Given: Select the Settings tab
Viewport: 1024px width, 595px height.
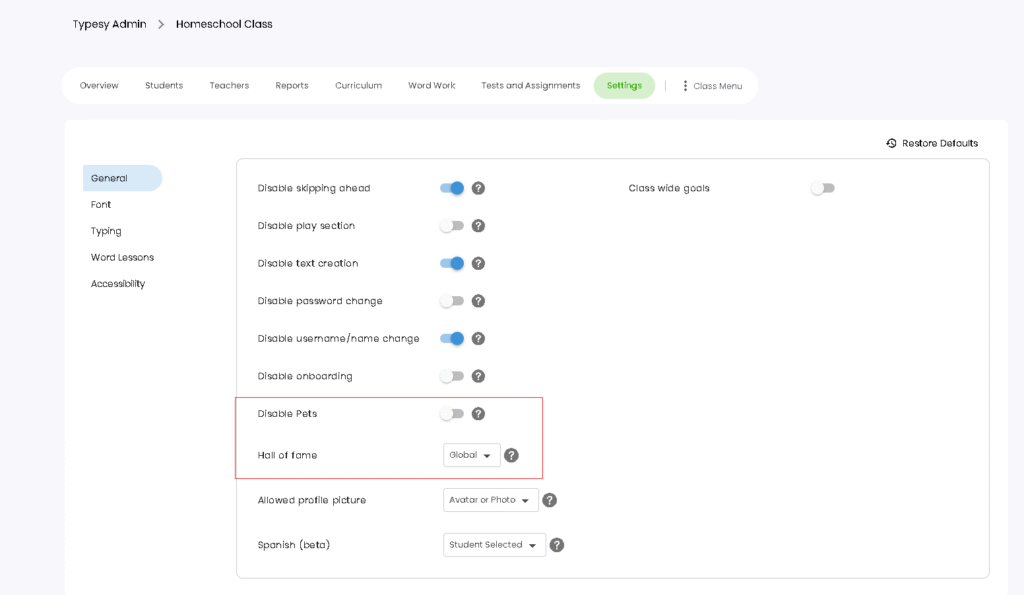Looking at the screenshot, I should pos(624,86).
